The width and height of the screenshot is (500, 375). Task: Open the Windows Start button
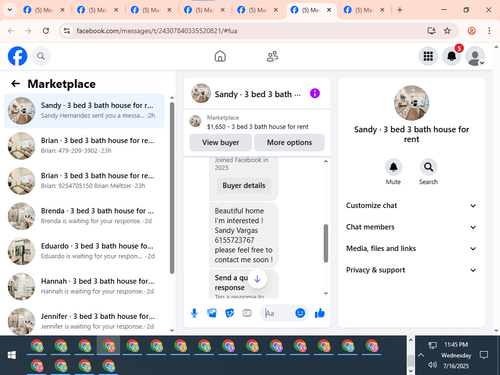(x=12, y=355)
